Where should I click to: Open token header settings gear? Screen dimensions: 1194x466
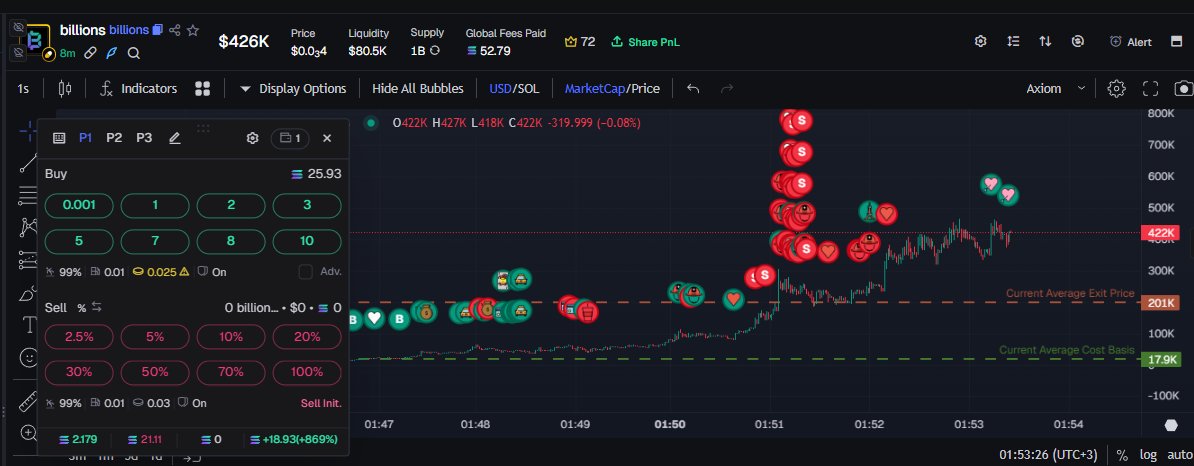(x=981, y=41)
